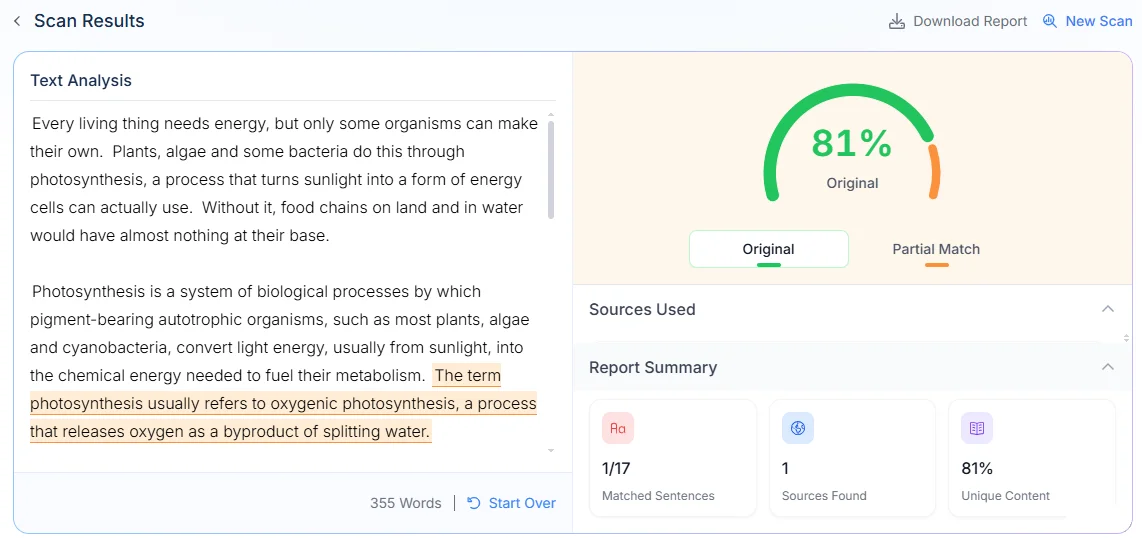Click the text scroll down arrow
Viewport: 1142px width, 538px height.
(551, 451)
